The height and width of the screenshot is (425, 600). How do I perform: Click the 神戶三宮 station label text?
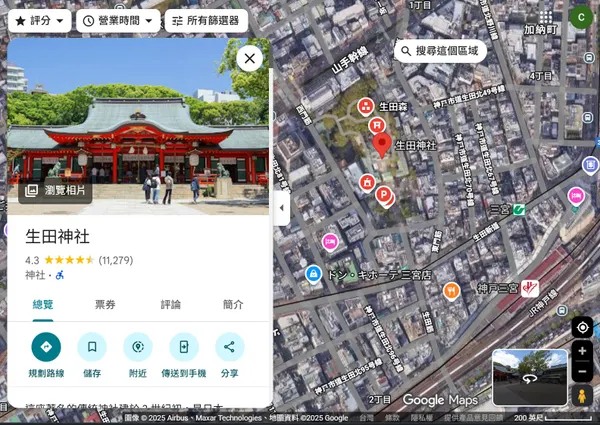tap(497, 288)
